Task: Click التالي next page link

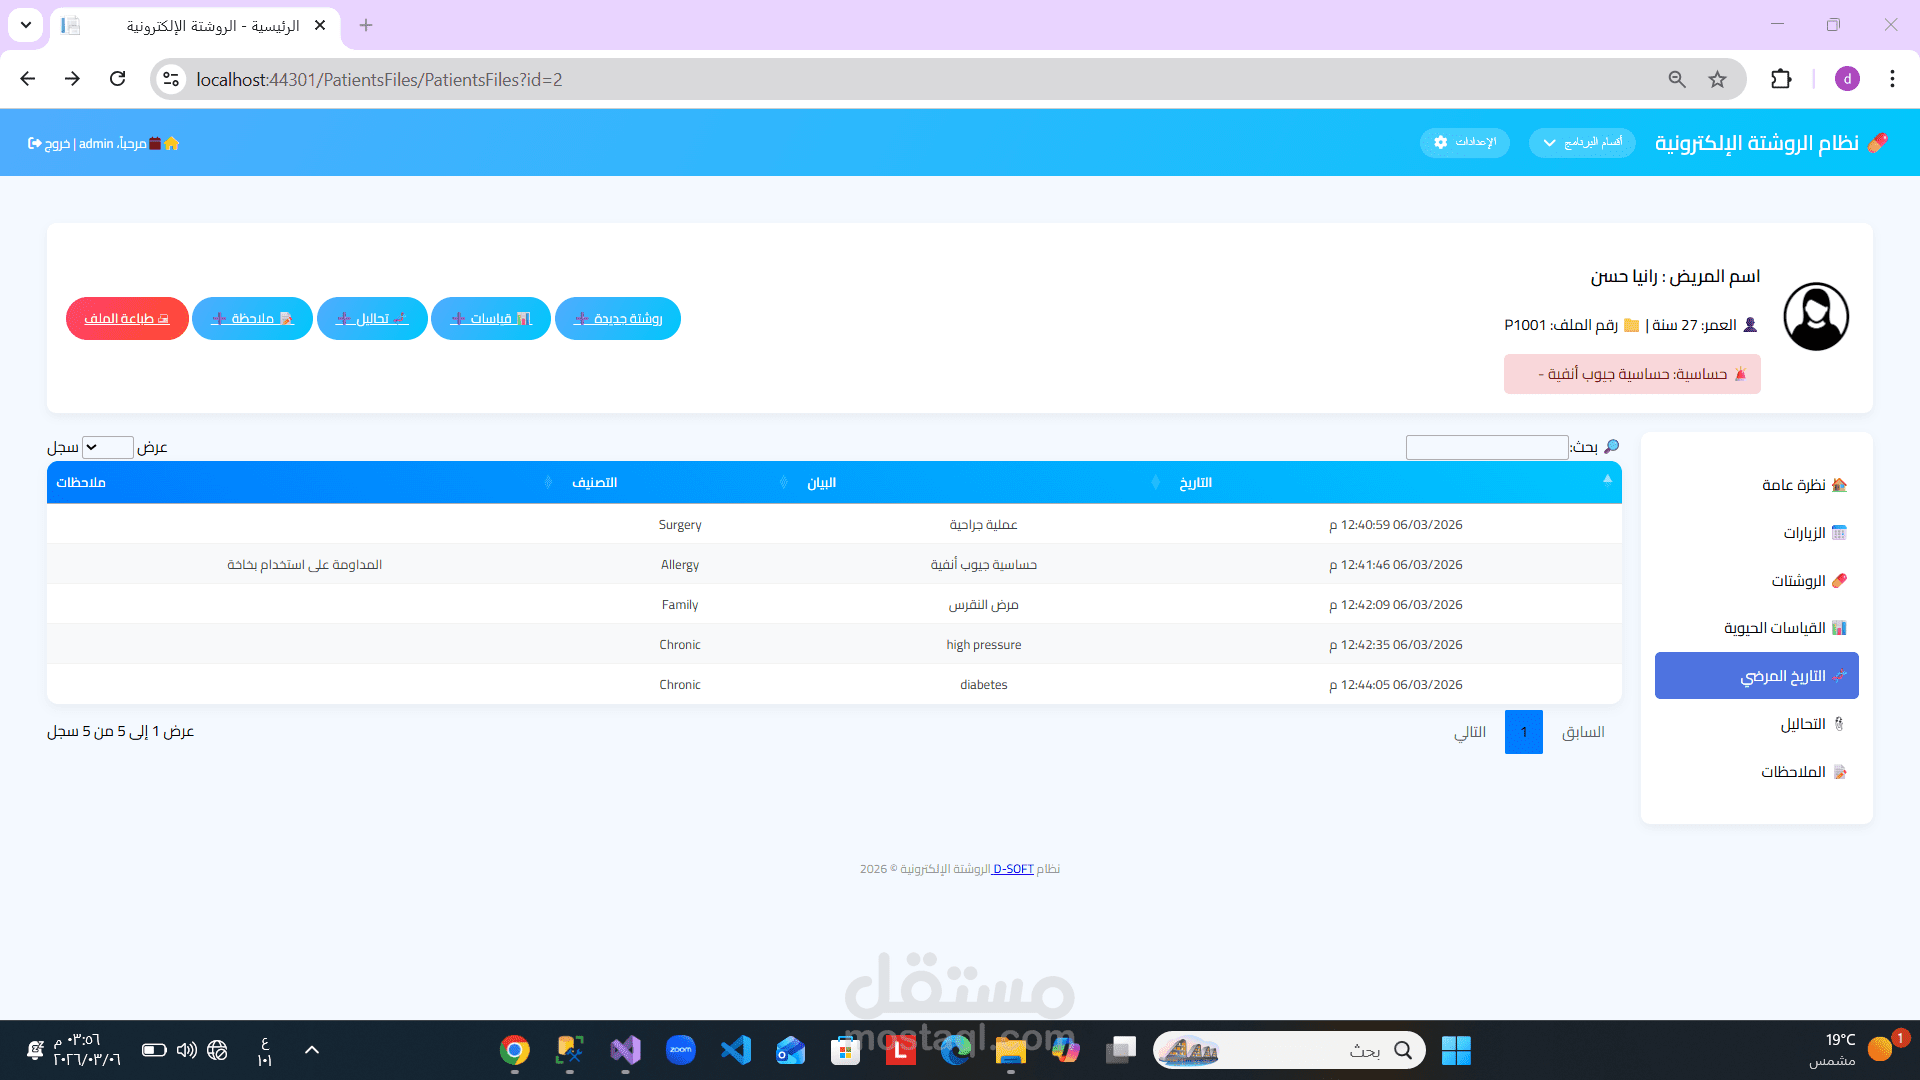Action: pos(1470,732)
